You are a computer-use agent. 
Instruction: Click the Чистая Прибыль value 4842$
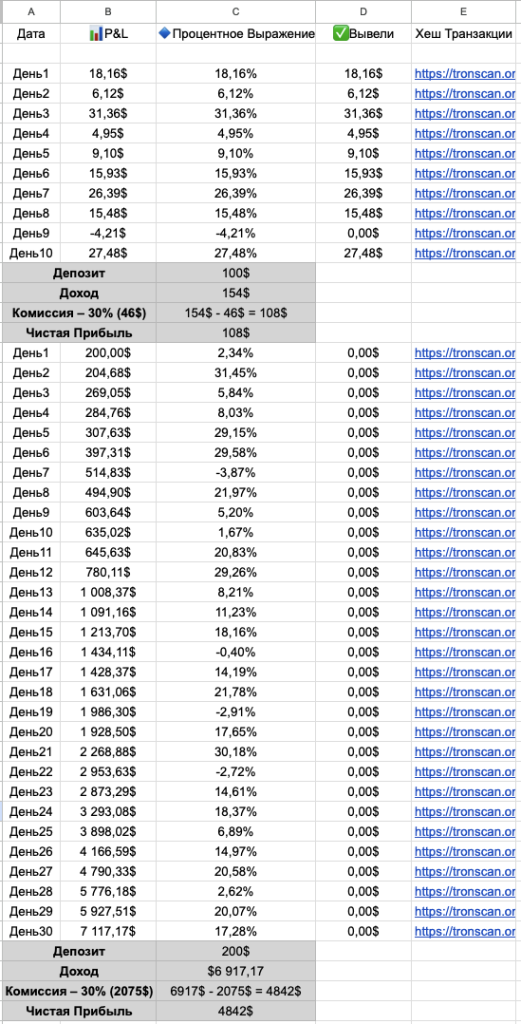pyautogui.click(x=236, y=1011)
